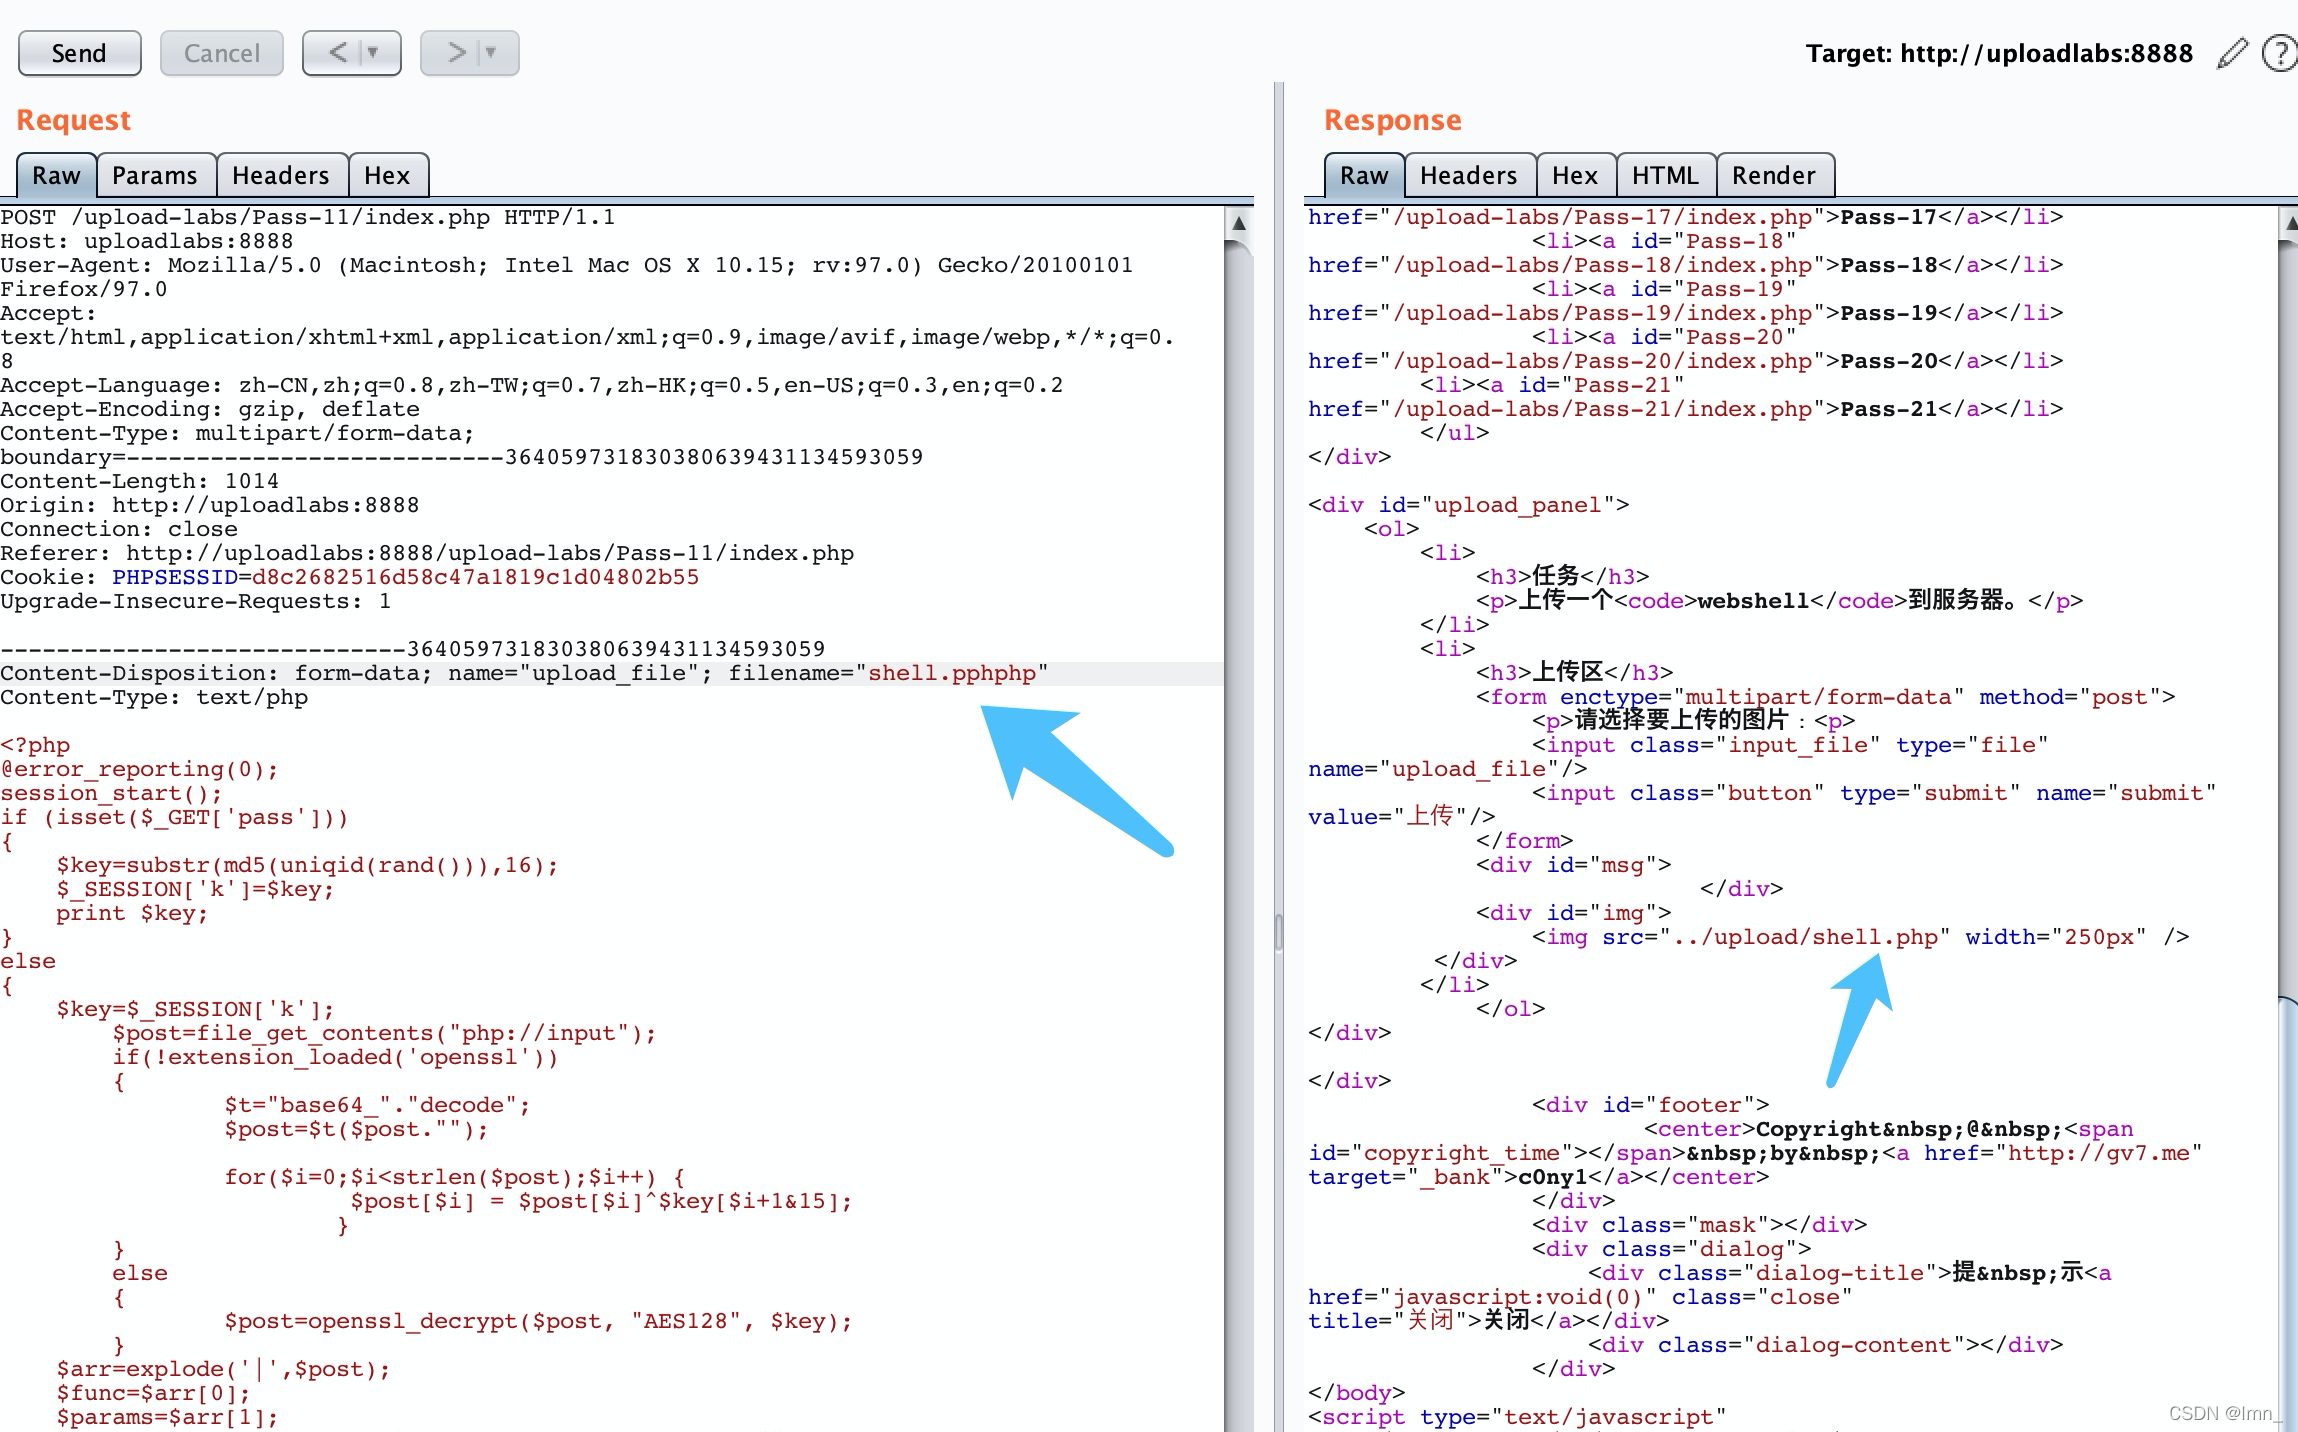This screenshot has width=2298, height=1432.
Task: Go back with the previous-request arrow
Action: (x=338, y=53)
